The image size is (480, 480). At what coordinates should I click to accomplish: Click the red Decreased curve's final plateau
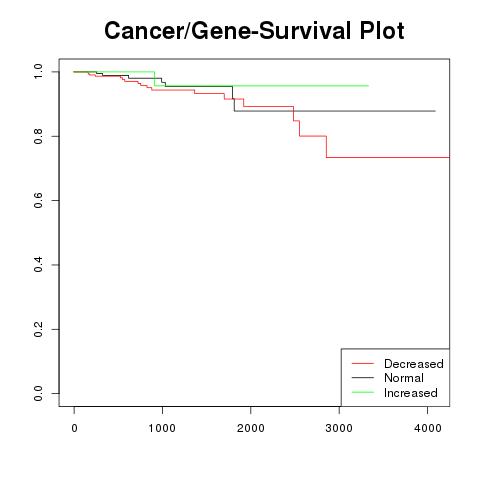pos(388,157)
